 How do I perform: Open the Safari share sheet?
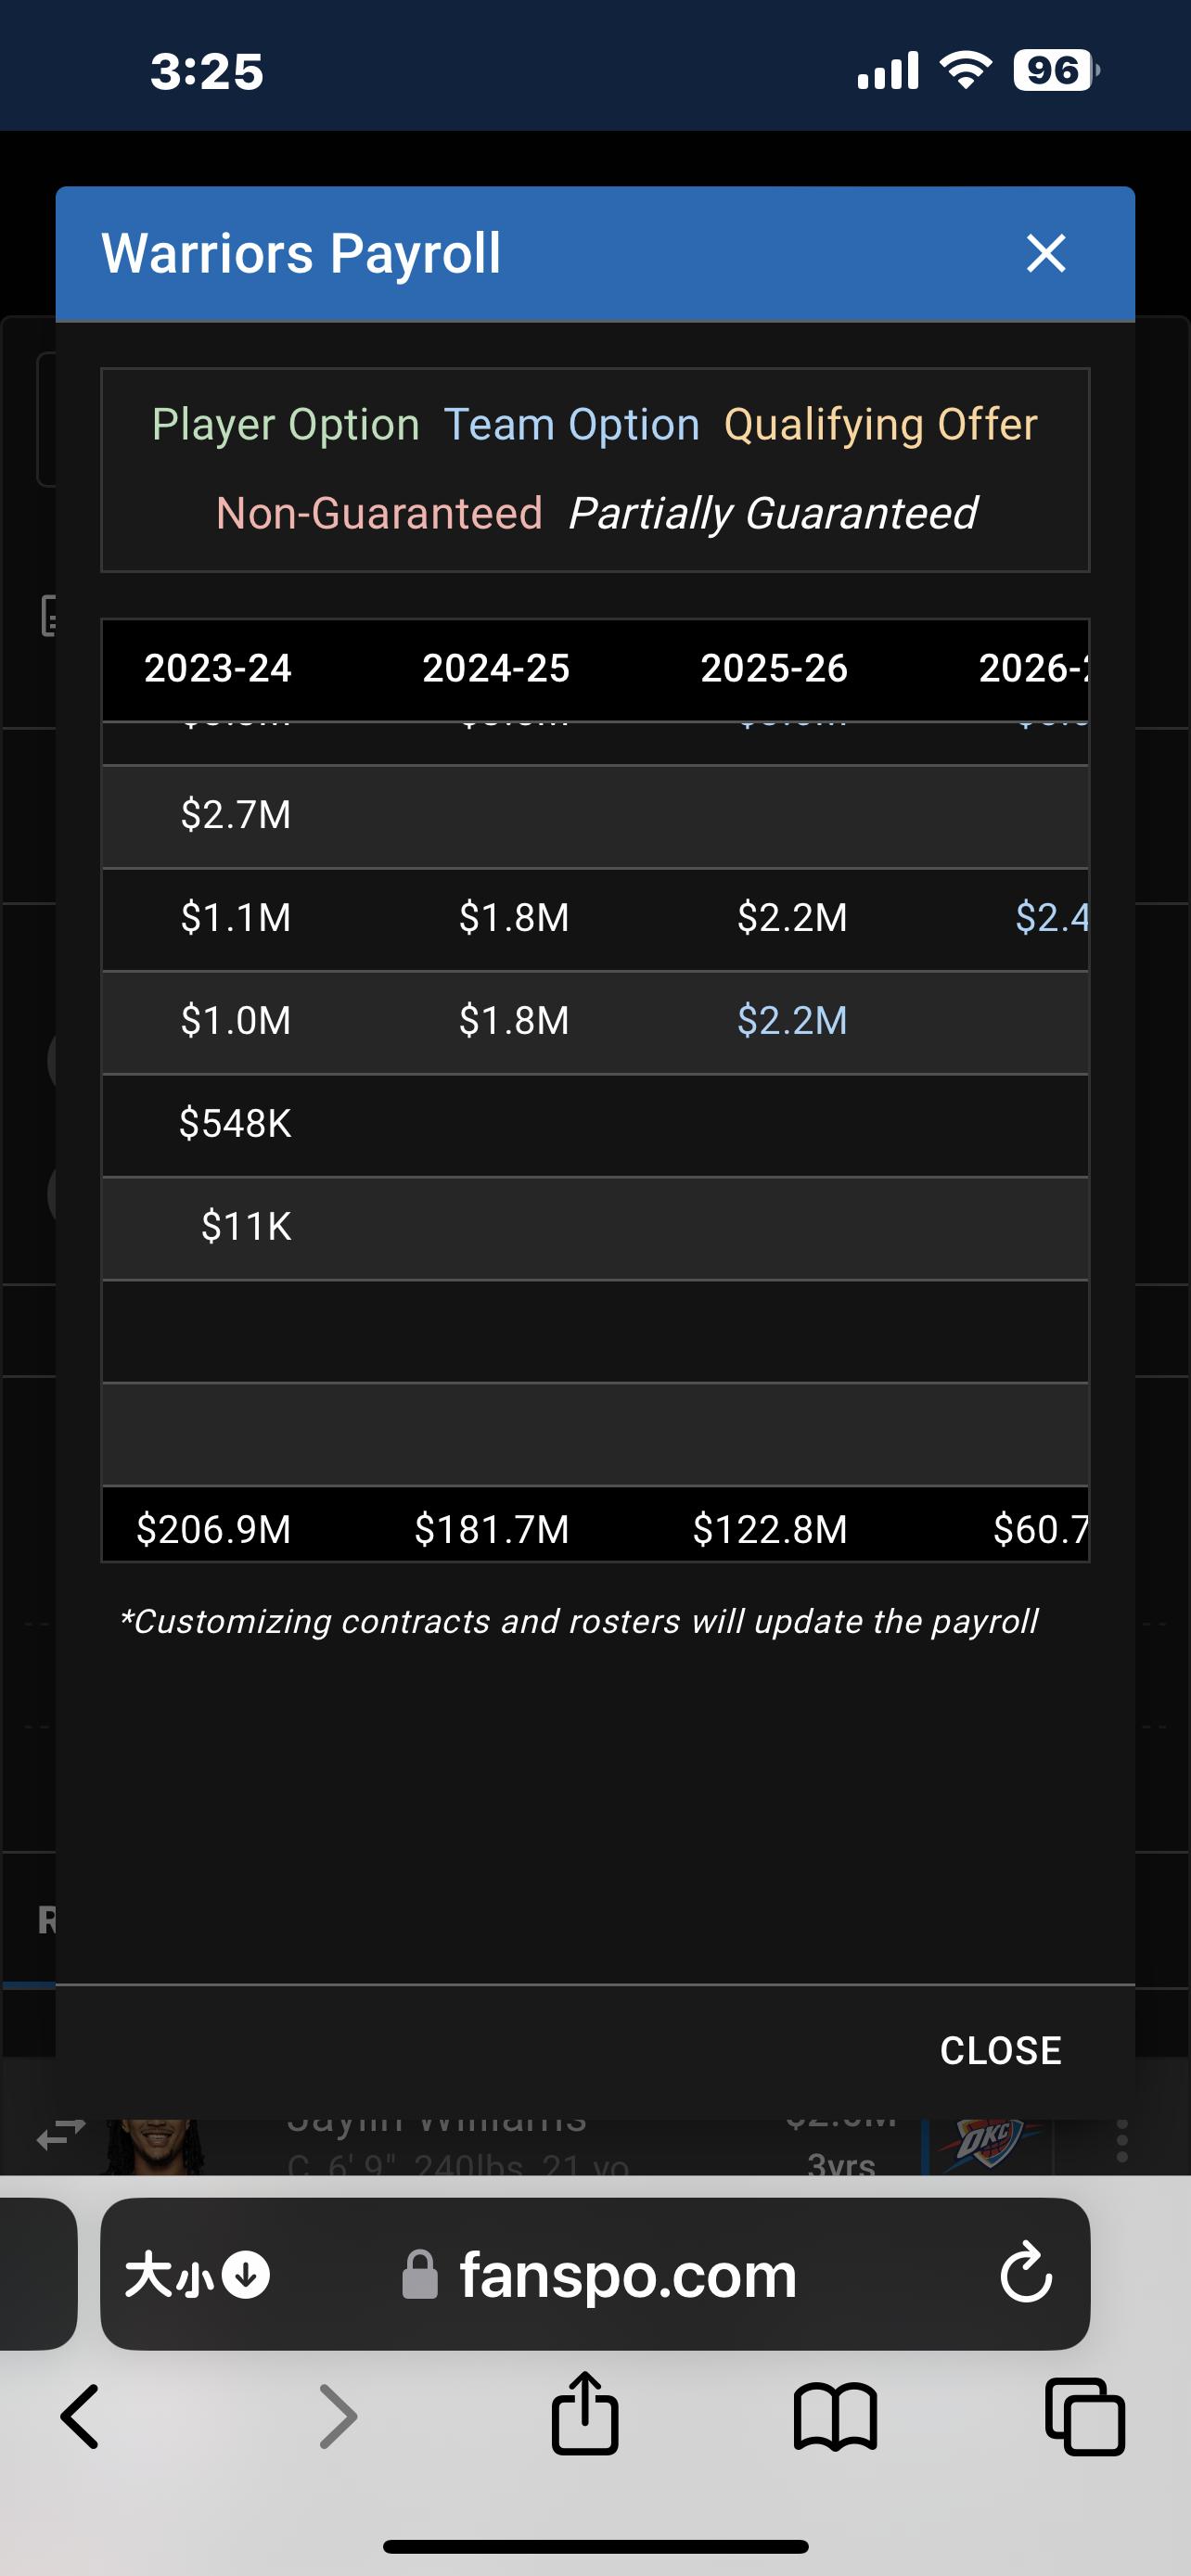(585, 2414)
